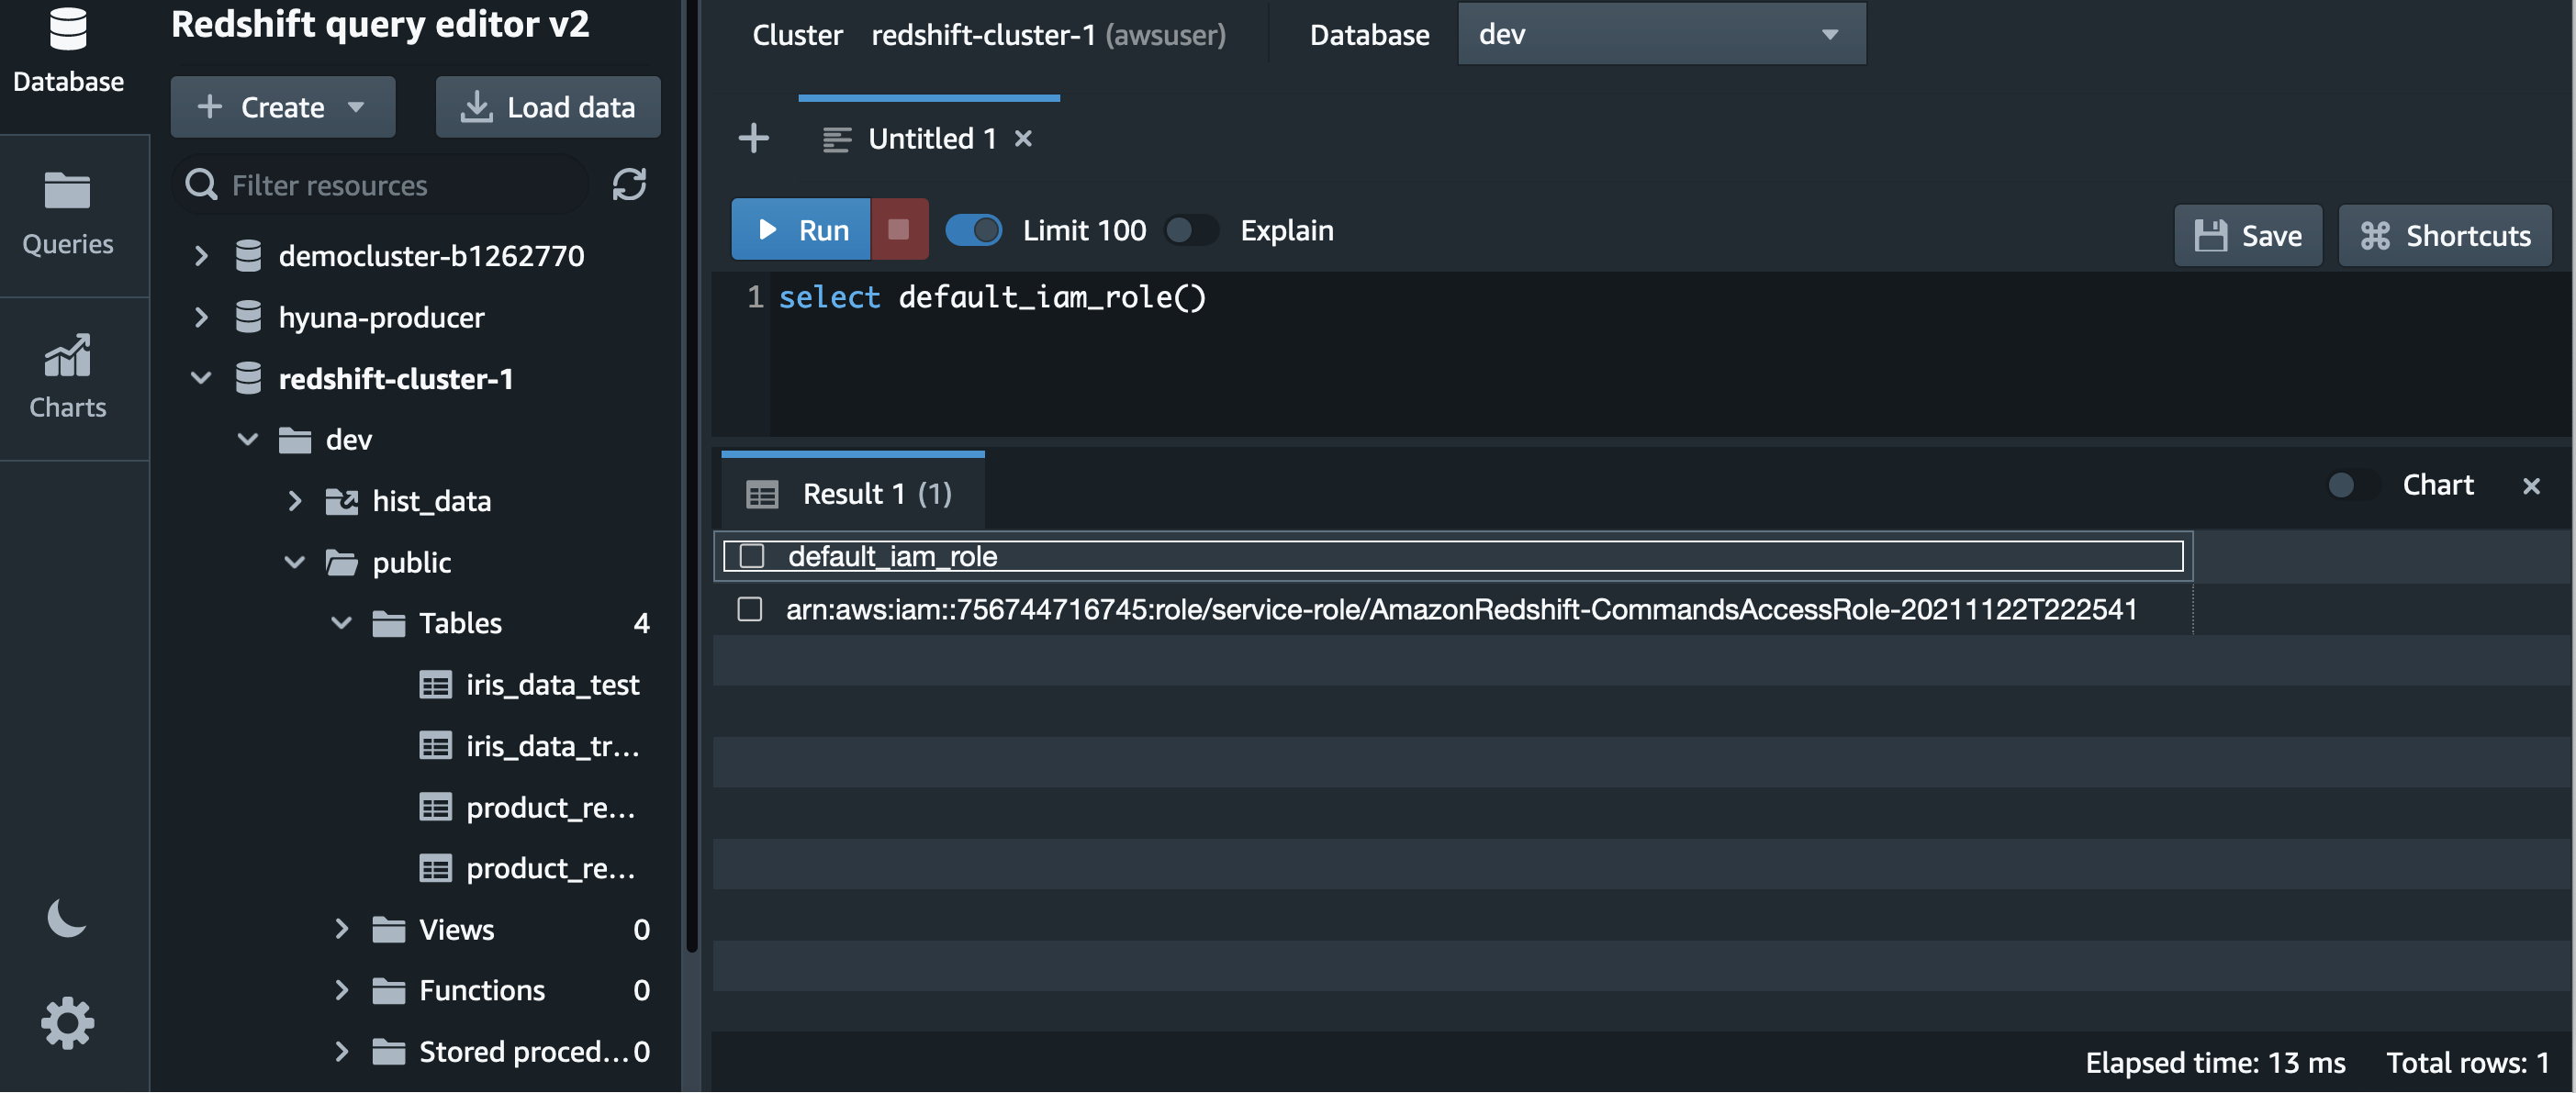Click the Load data button
The image size is (2576, 1093).
(548, 107)
